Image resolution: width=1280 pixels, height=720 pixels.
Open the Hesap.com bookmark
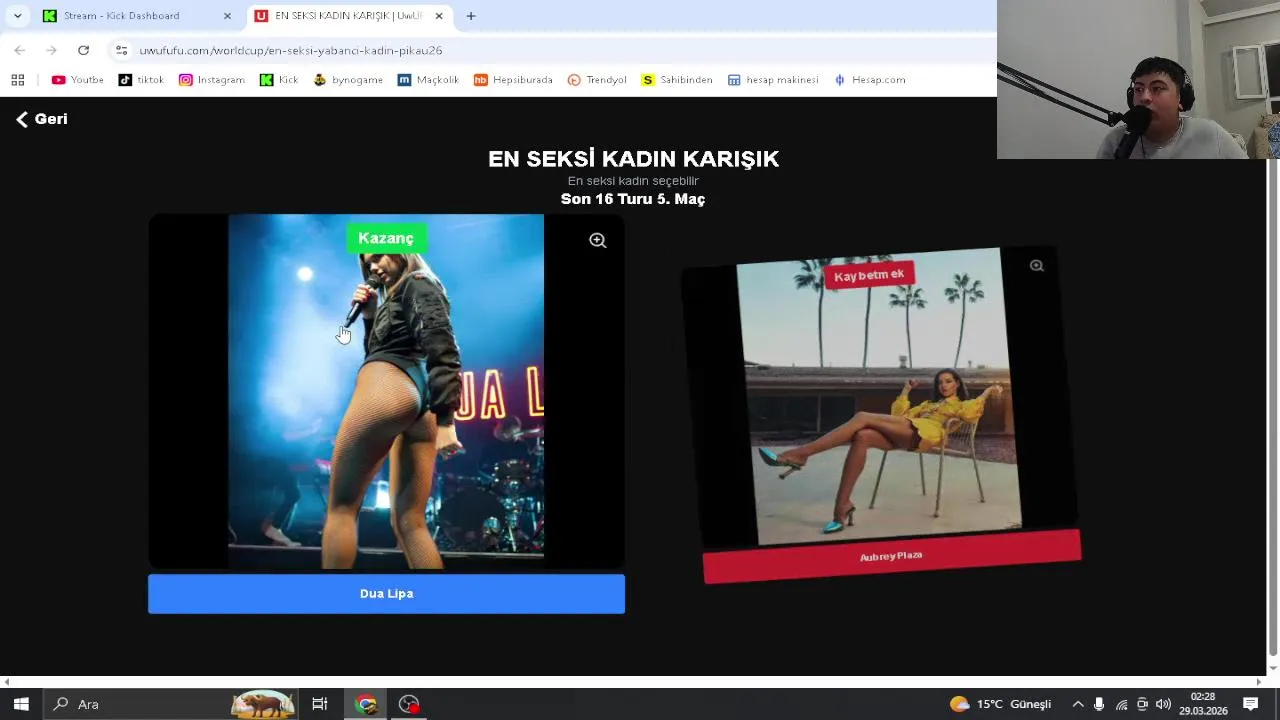pyautogui.click(x=869, y=80)
